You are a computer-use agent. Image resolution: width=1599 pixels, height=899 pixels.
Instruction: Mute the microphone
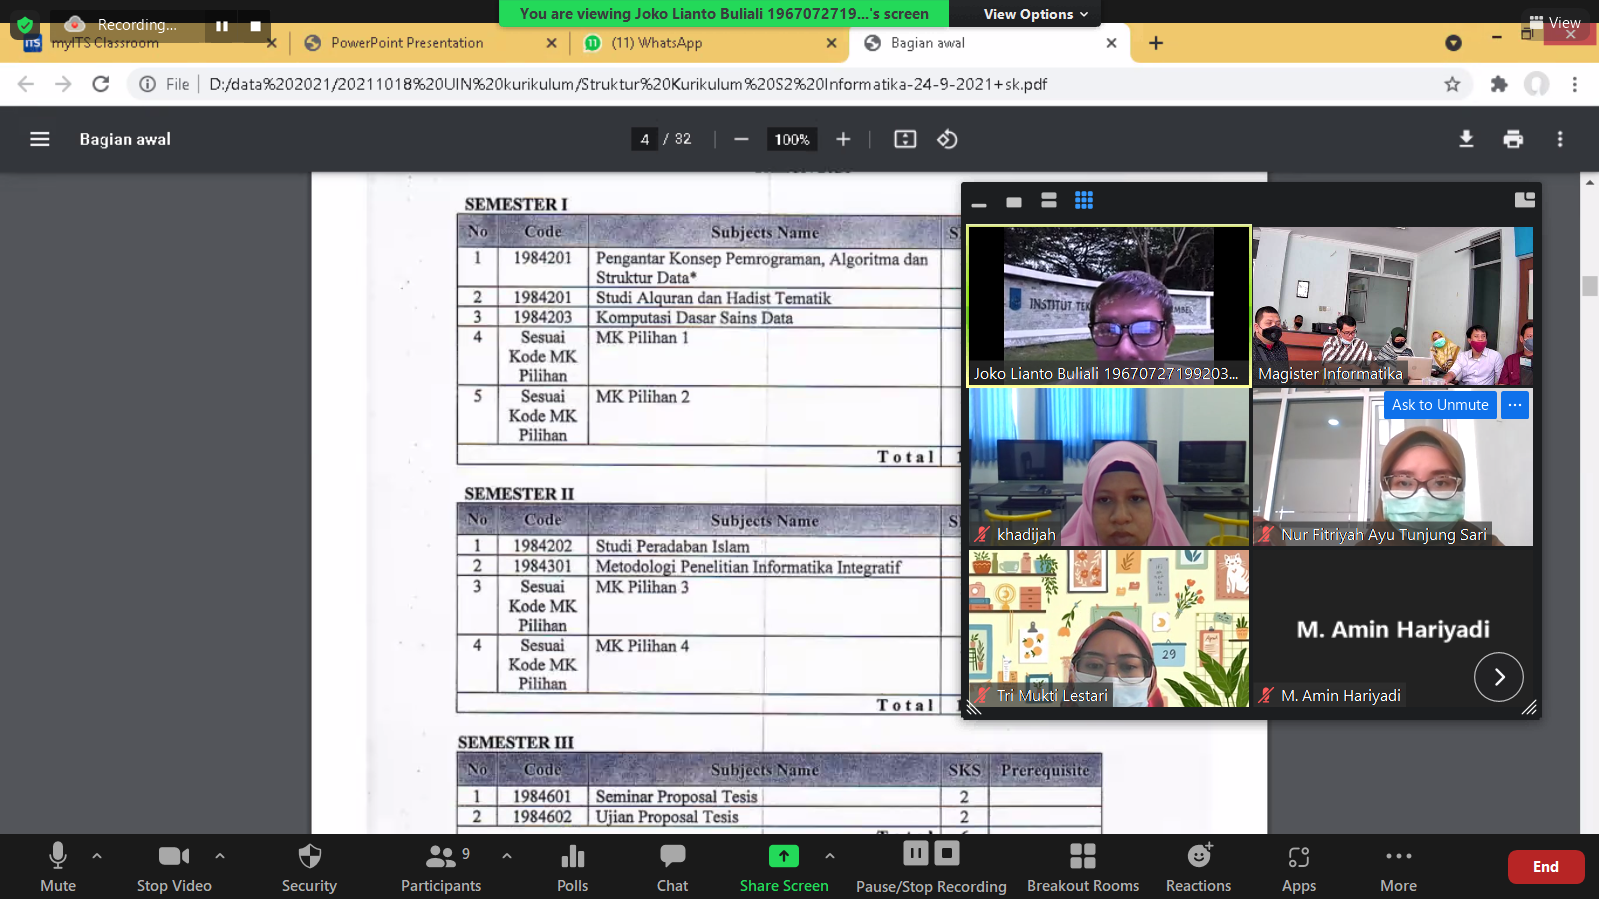tap(58, 867)
